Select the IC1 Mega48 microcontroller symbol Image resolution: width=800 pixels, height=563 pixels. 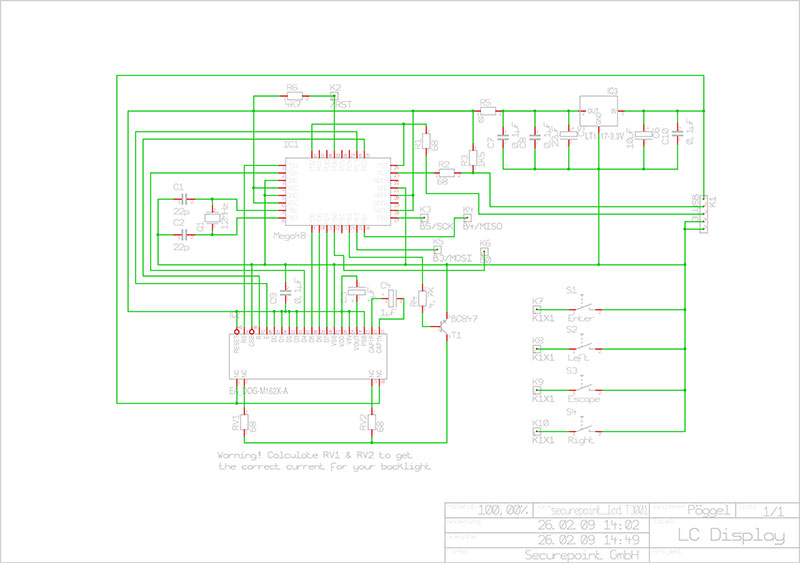tap(338, 191)
